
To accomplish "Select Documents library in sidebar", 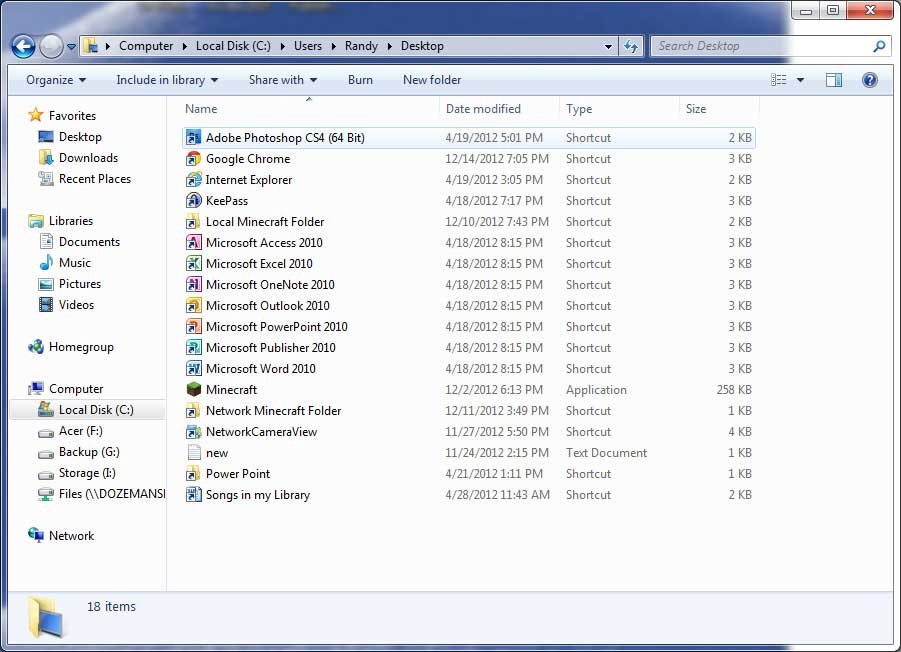I will click(x=89, y=242).
